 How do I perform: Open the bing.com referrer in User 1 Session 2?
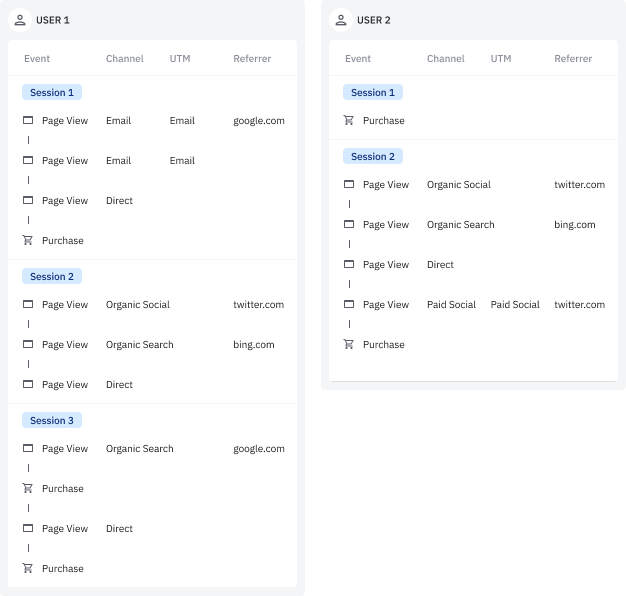[253, 345]
